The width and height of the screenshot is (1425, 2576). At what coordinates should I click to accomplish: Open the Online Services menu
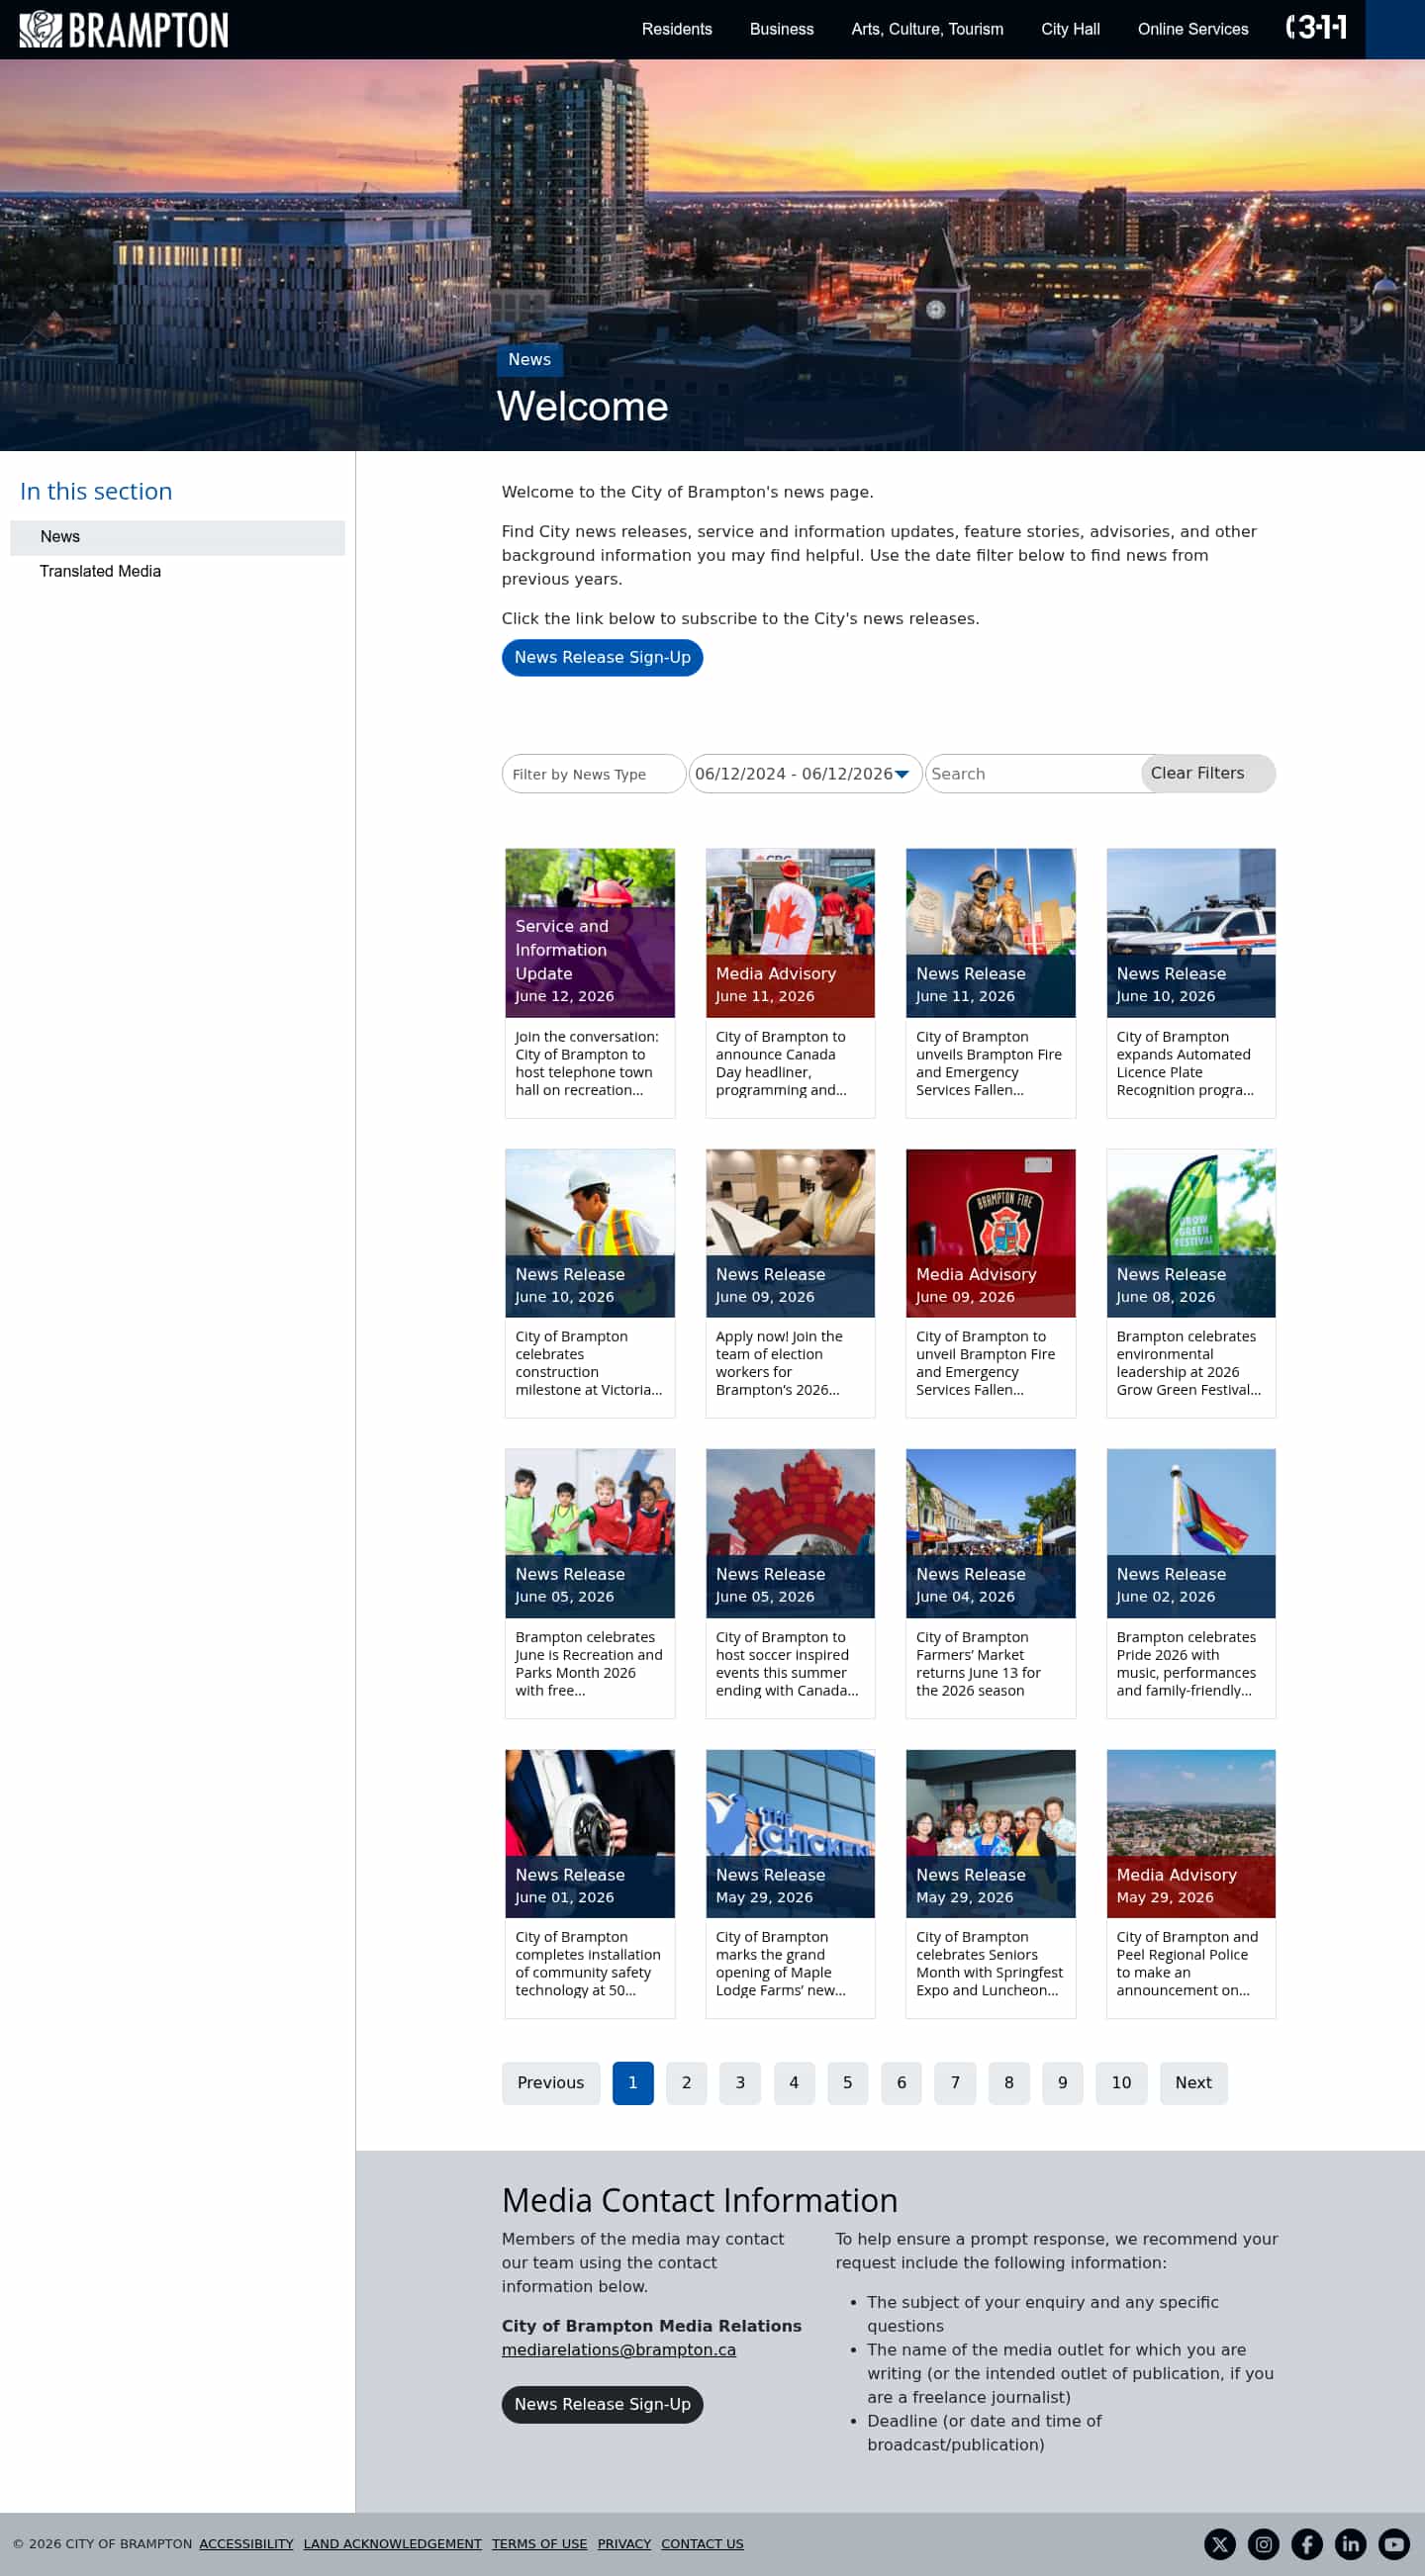pyautogui.click(x=1193, y=29)
